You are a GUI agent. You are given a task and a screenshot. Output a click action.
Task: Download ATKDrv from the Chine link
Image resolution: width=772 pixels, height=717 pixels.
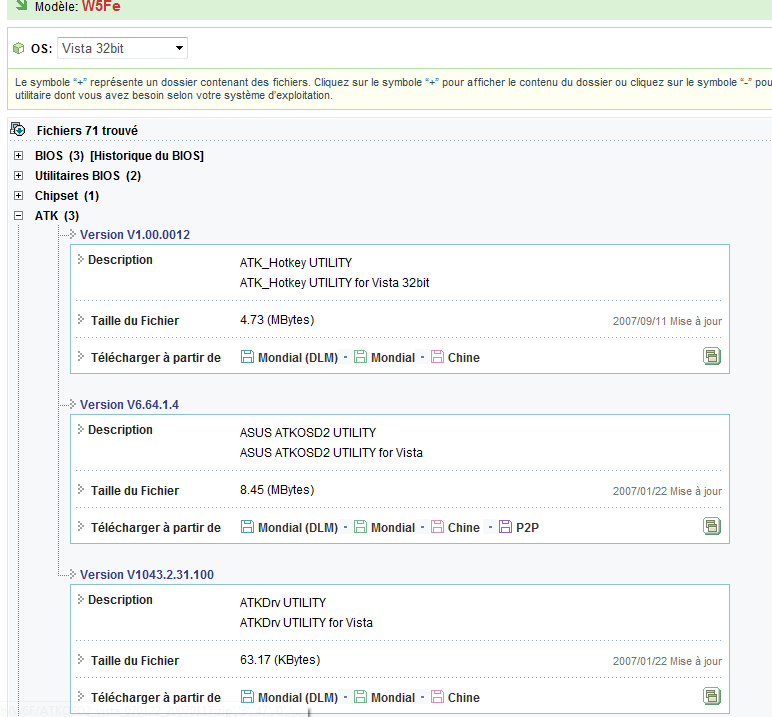coord(463,697)
